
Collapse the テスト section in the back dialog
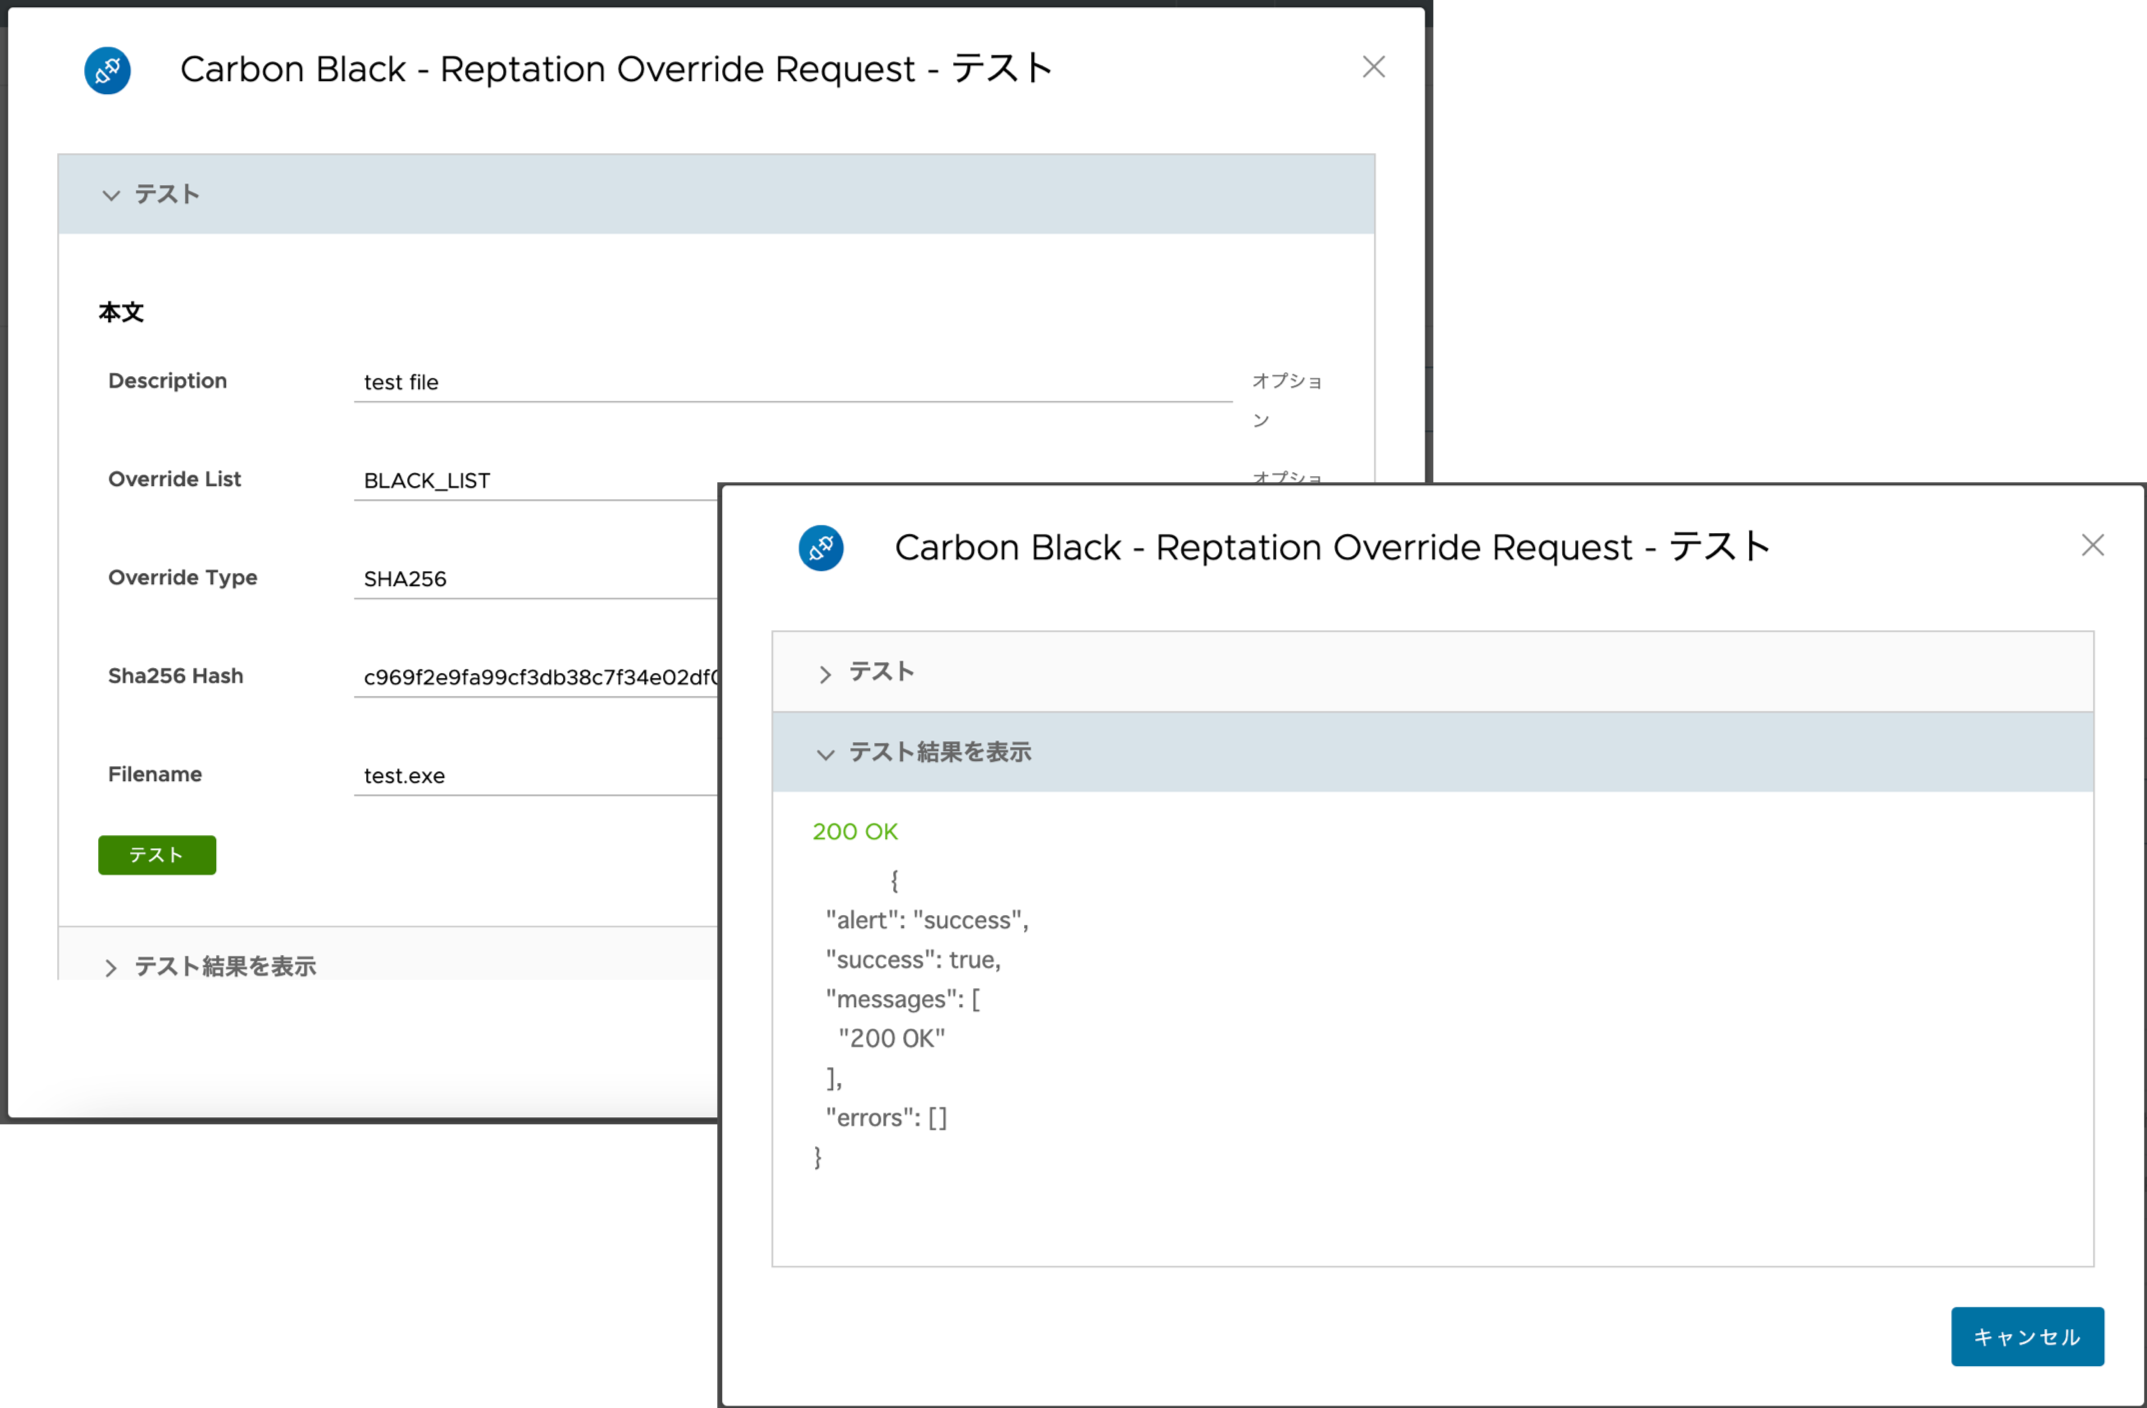[716, 194]
